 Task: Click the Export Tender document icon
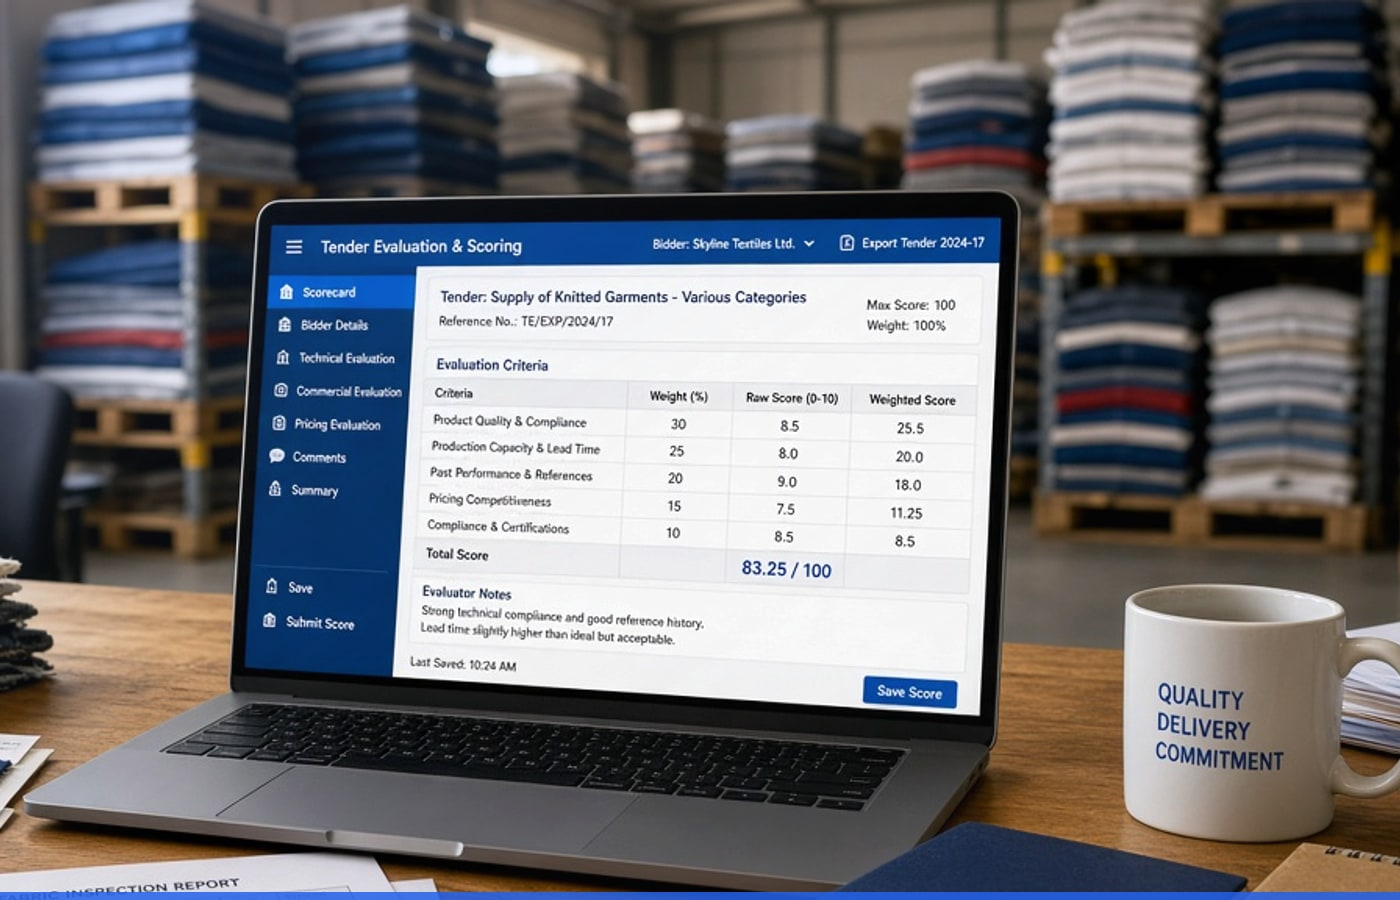[847, 243]
